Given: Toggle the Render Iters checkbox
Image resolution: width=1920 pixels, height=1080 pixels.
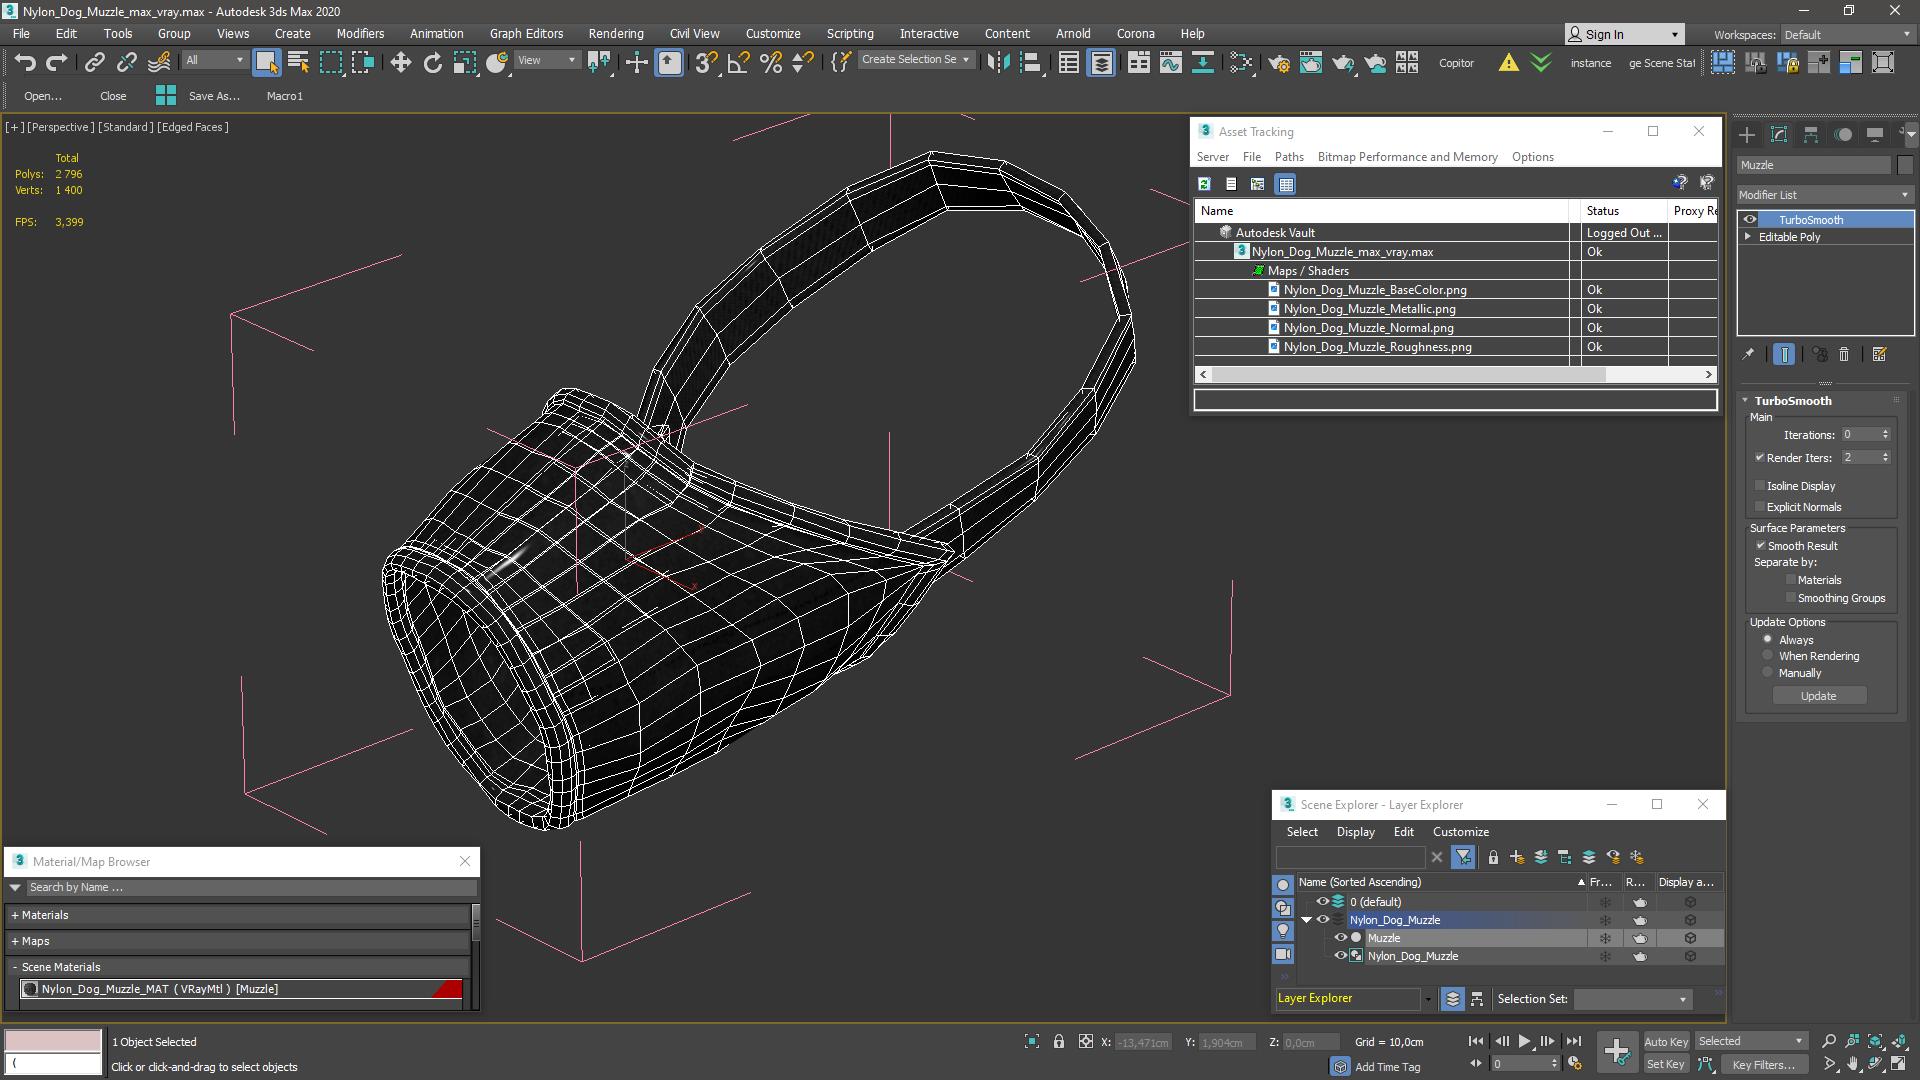Looking at the screenshot, I should [1760, 458].
